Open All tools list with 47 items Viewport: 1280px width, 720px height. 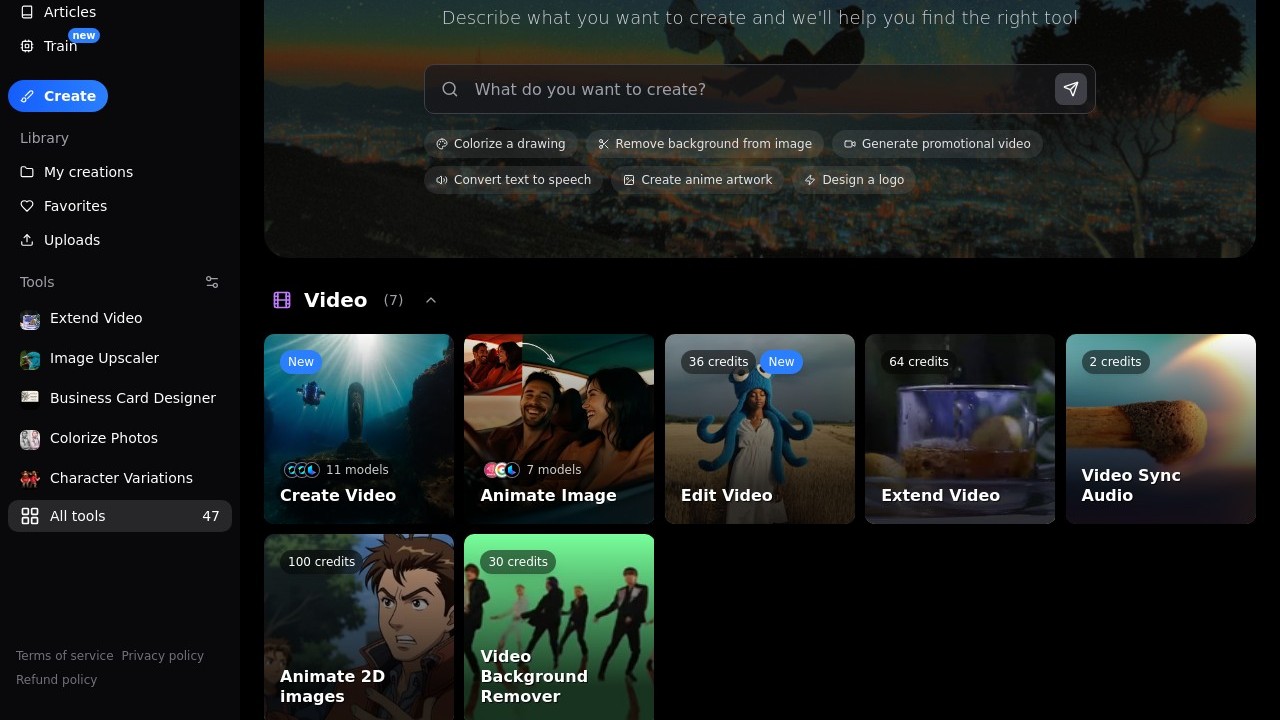pyautogui.click(x=120, y=516)
